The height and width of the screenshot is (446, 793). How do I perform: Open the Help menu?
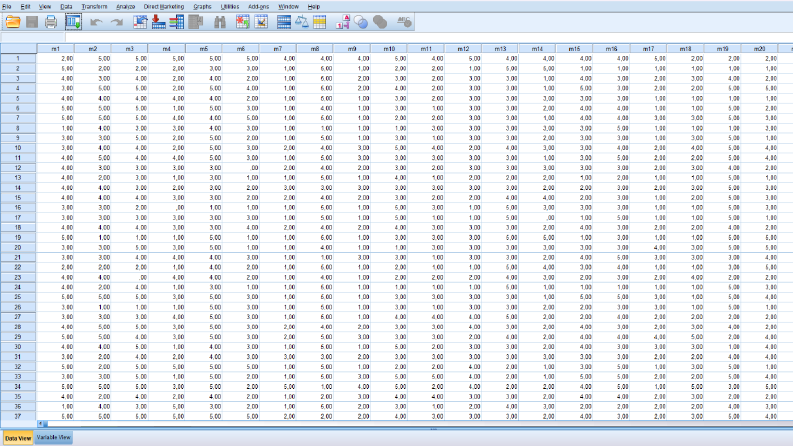click(314, 7)
